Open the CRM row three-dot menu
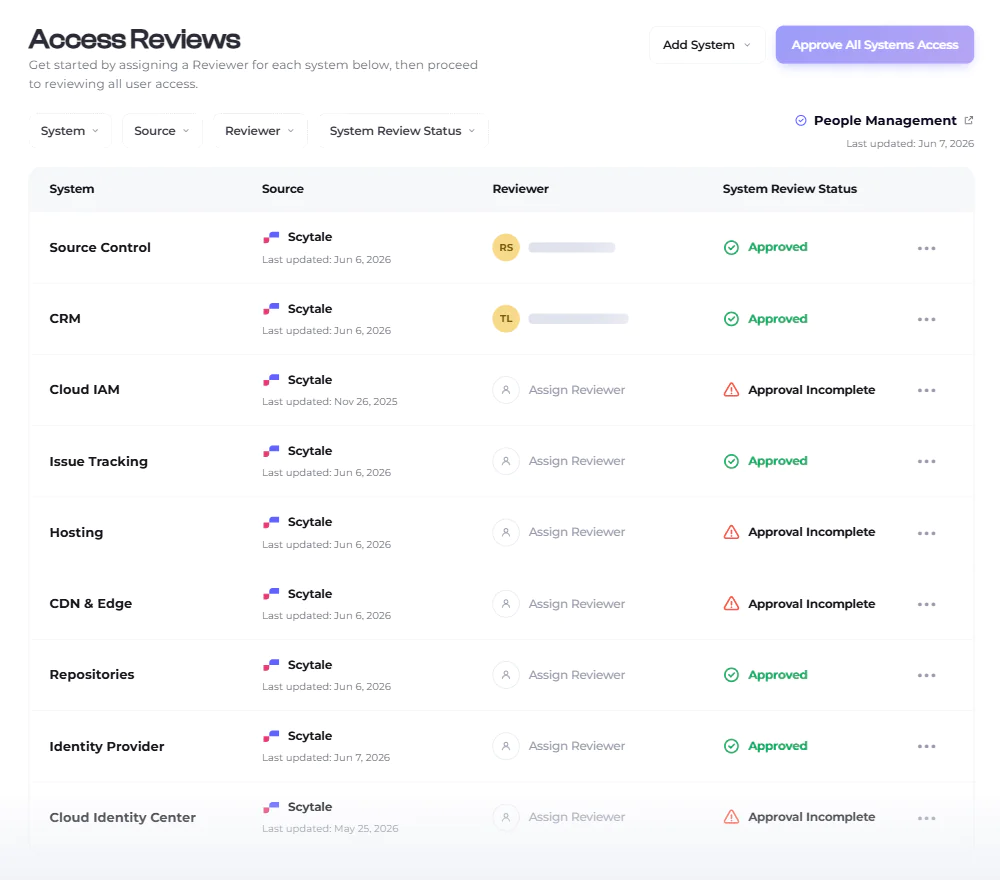1000x880 pixels. pos(926,319)
